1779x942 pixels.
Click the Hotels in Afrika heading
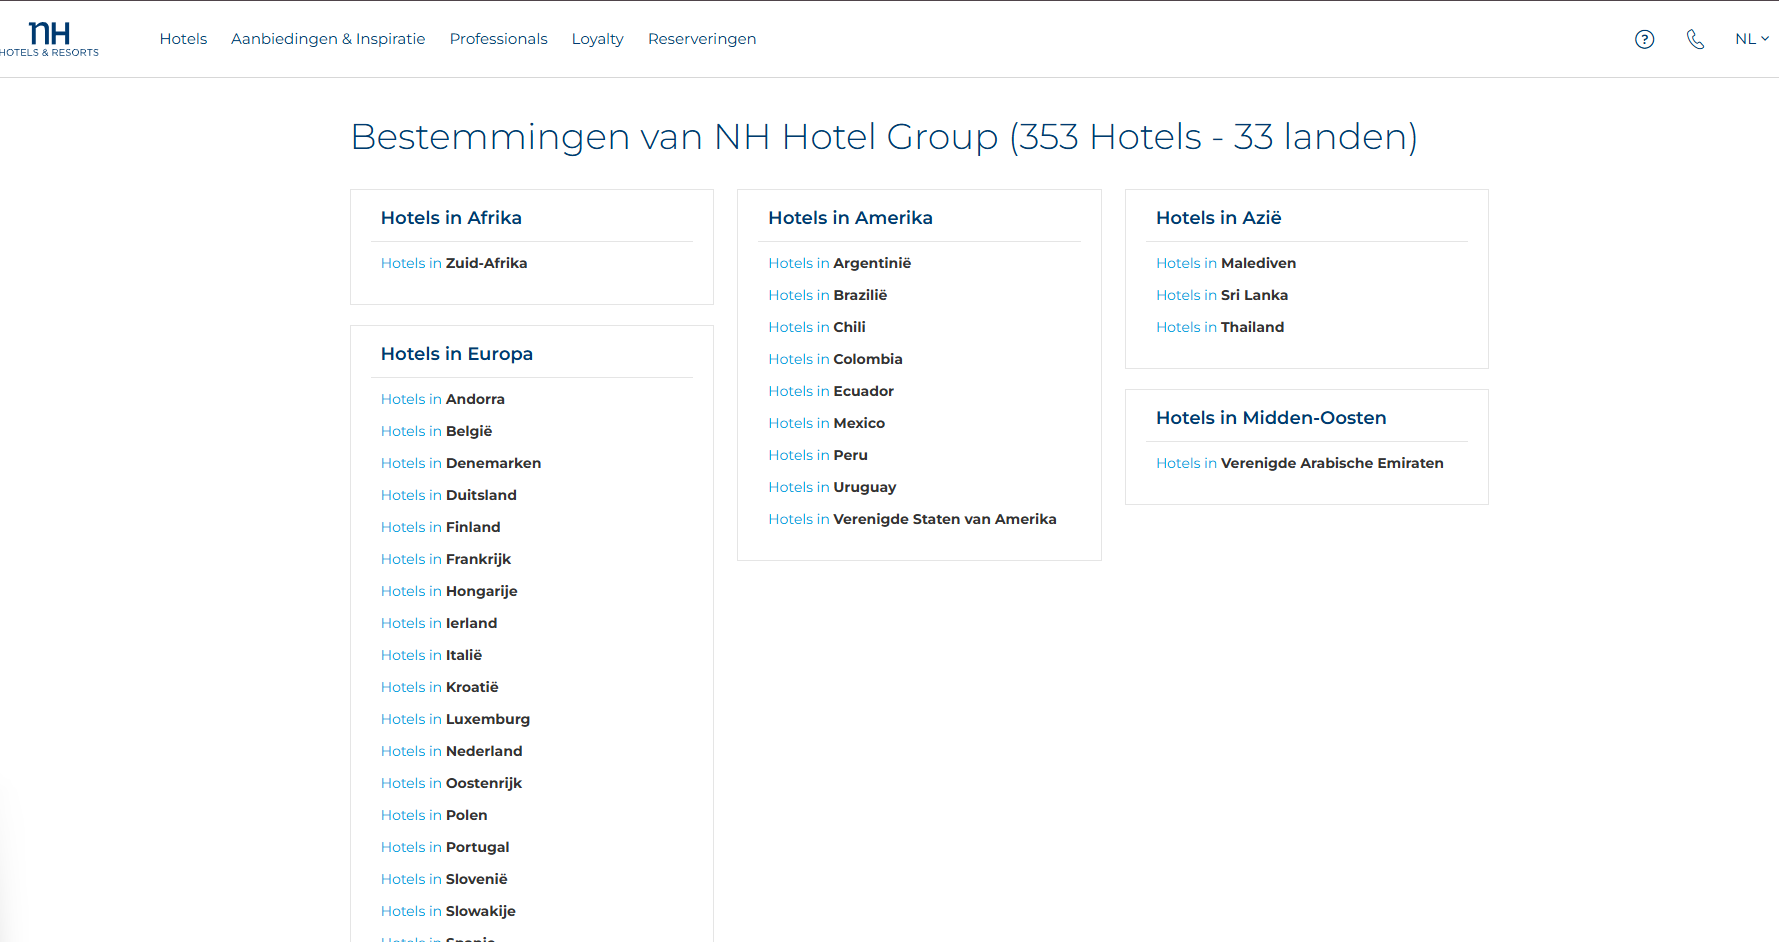tap(451, 218)
